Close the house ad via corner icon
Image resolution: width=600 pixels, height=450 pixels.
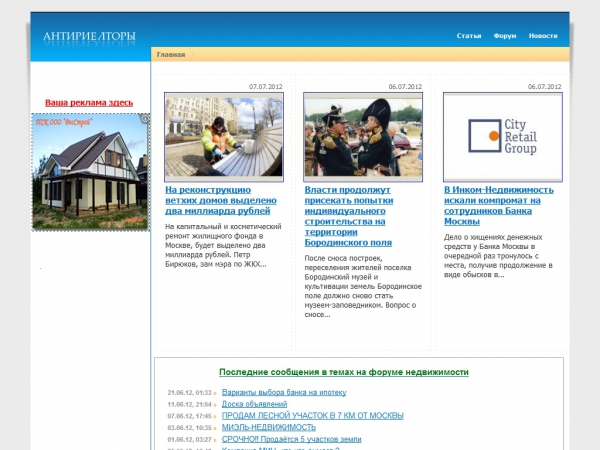pyautogui.click(x=145, y=119)
